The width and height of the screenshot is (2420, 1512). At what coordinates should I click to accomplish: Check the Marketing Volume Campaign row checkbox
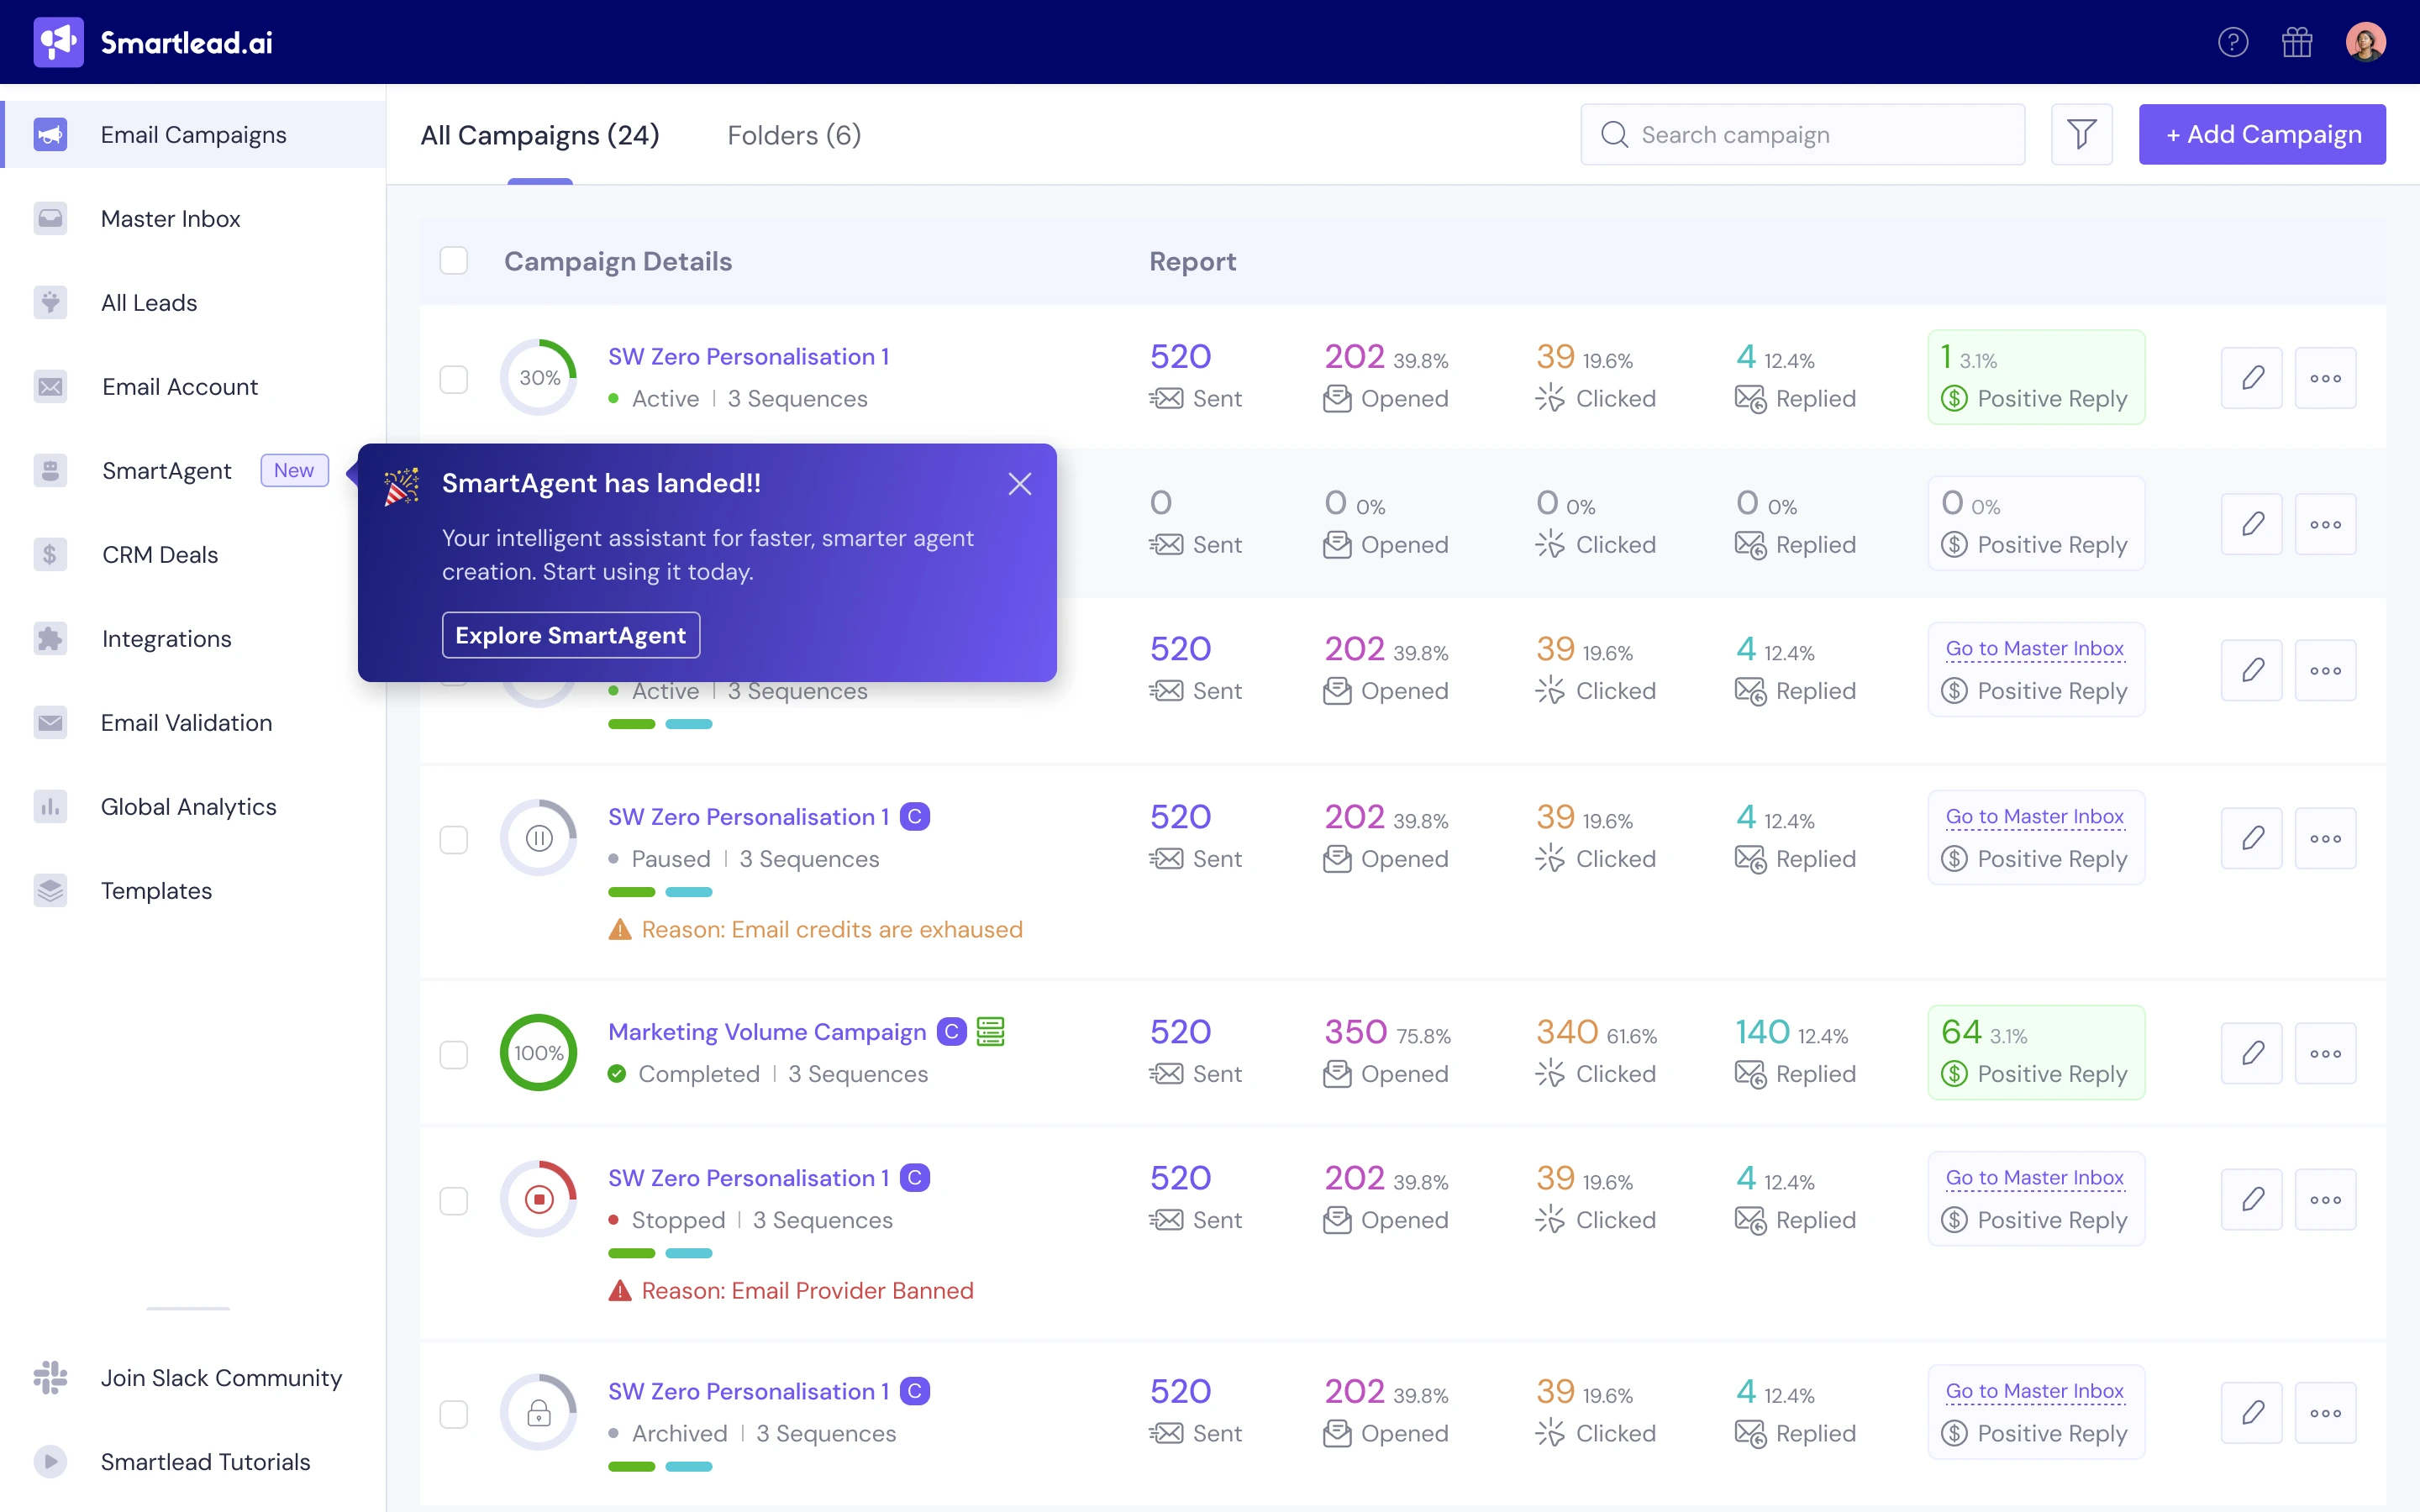(454, 1054)
